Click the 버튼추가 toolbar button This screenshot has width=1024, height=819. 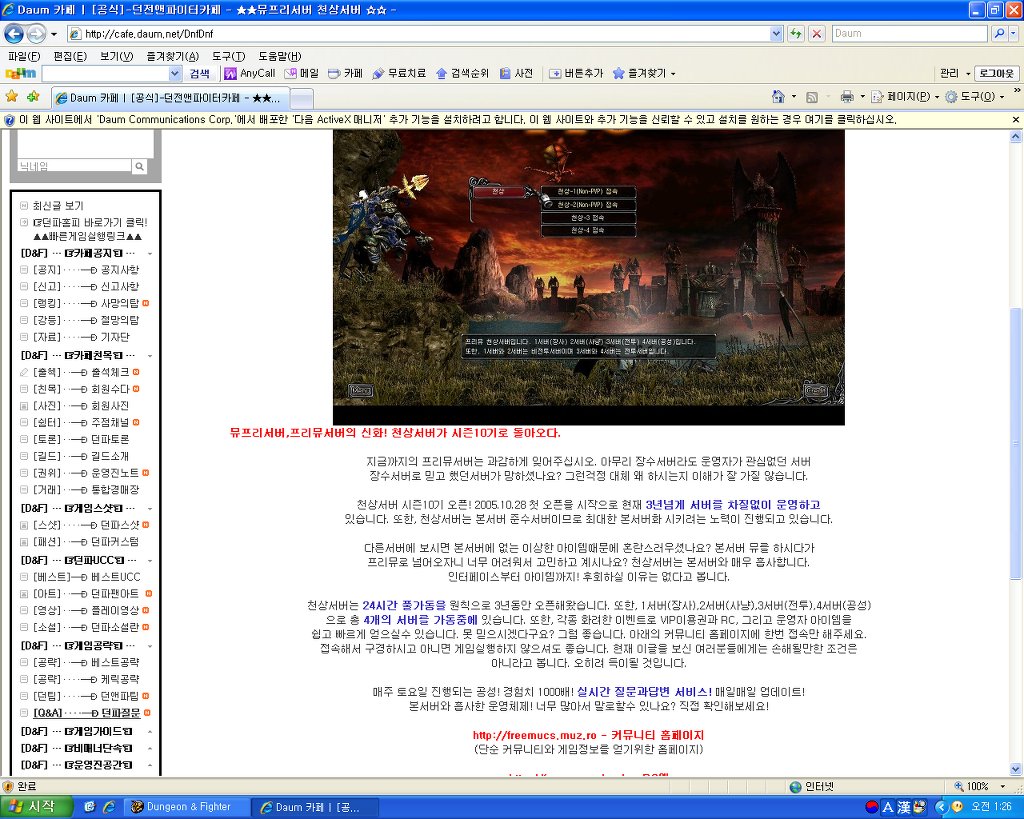click(x=576, y=73)
